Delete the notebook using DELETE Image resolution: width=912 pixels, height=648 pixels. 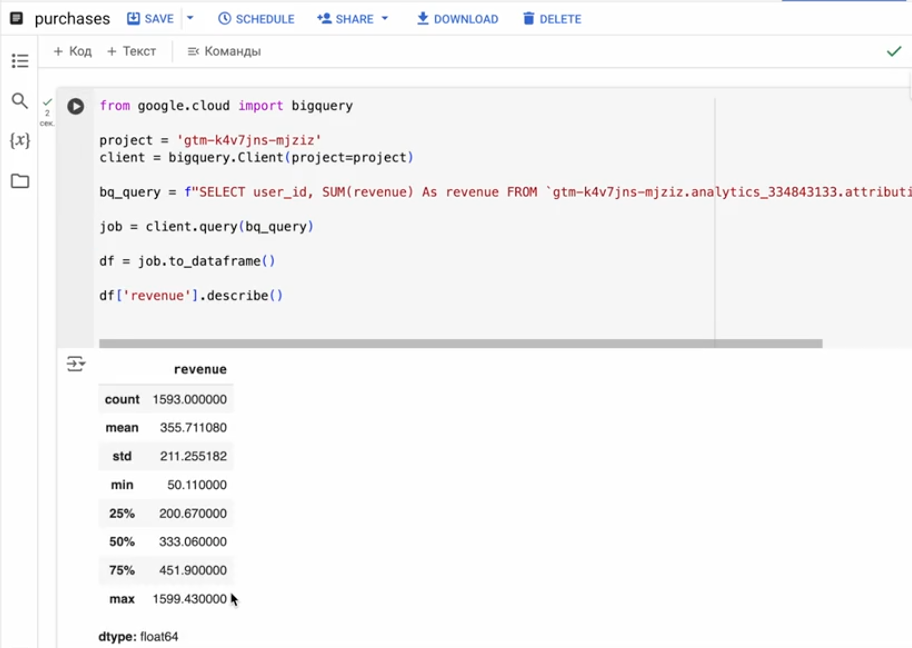(551, 19)
